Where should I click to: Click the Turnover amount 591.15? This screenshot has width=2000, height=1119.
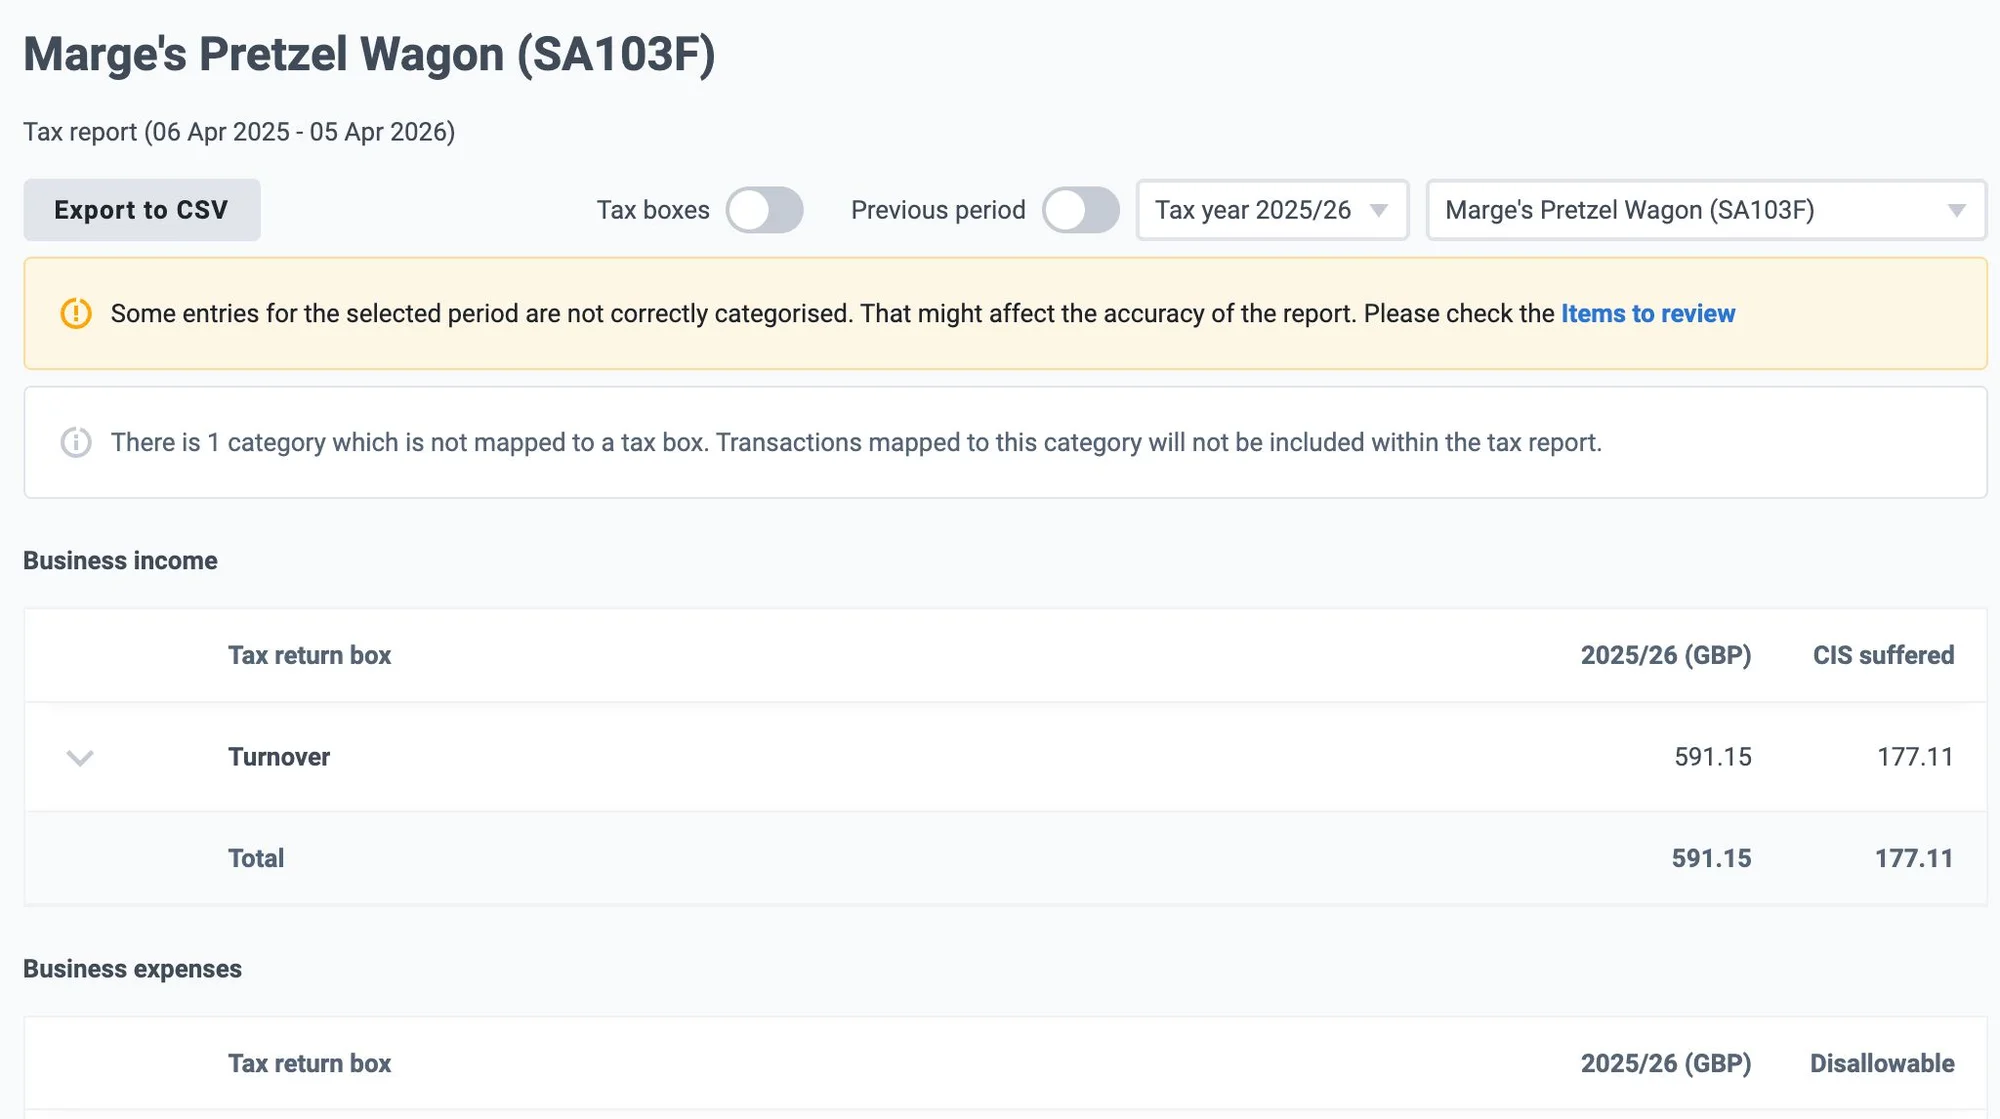click(1712, 757)
